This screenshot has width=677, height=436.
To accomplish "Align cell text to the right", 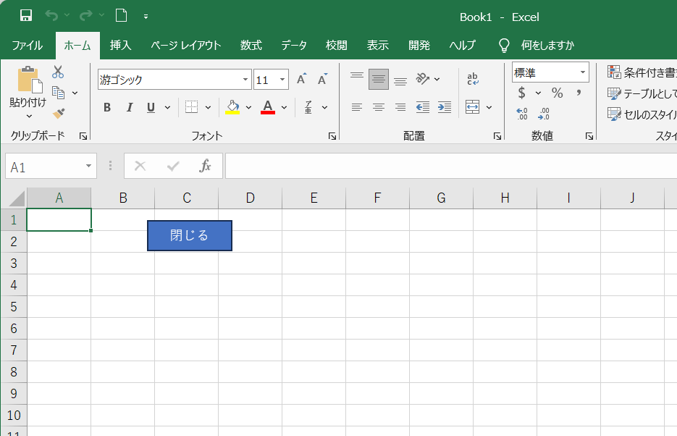I will coord(400,107).
